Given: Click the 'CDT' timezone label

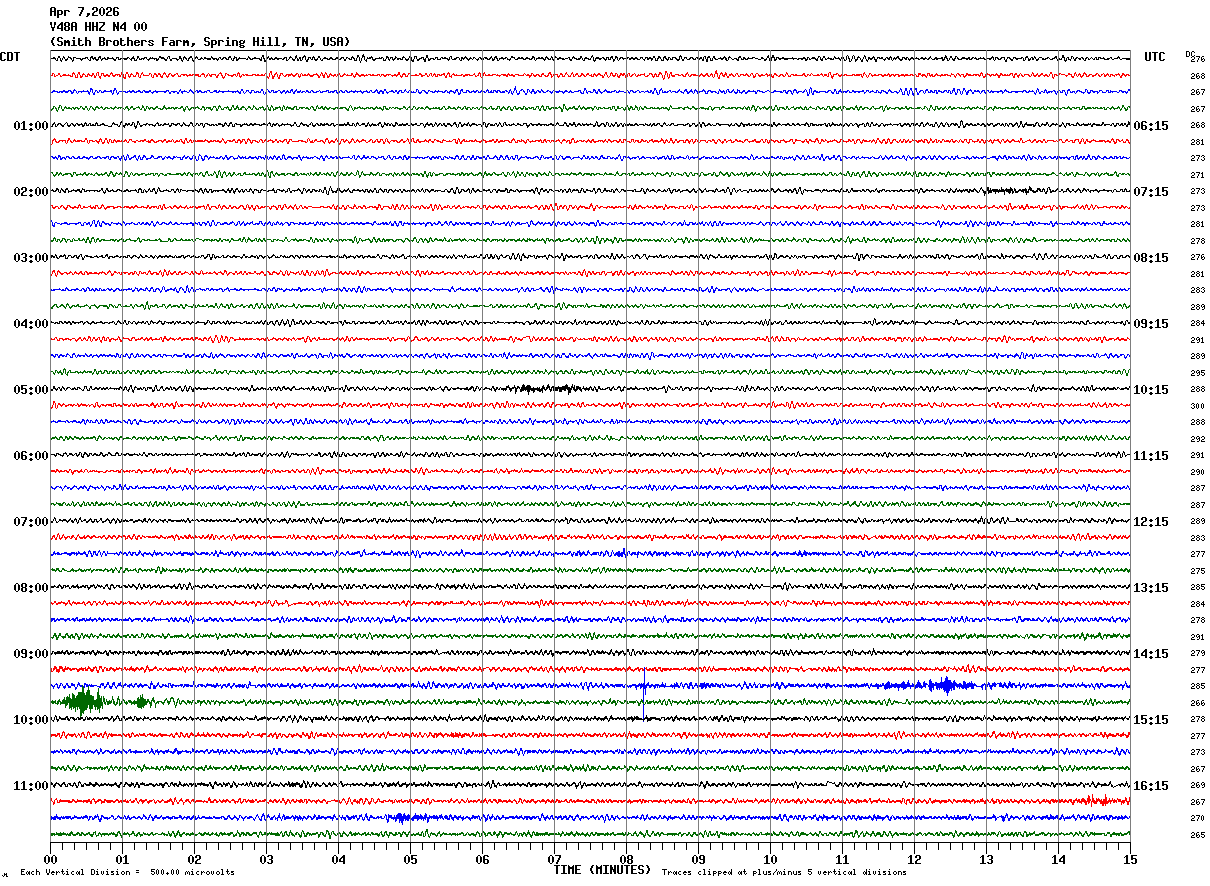Looking at the screenshot, I should tap(10, 57).
